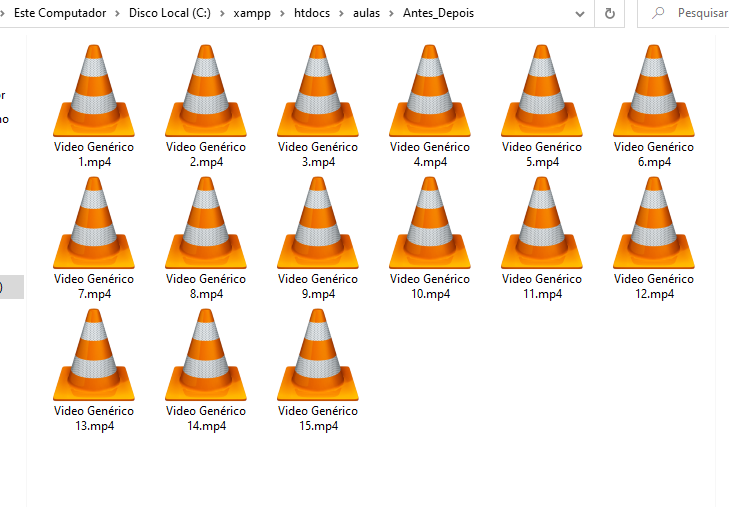The height and width of the screenshot is (520, 729).
Task: Select the Video Genérico 15.mp4 cone icon
Action: [318, 355]
